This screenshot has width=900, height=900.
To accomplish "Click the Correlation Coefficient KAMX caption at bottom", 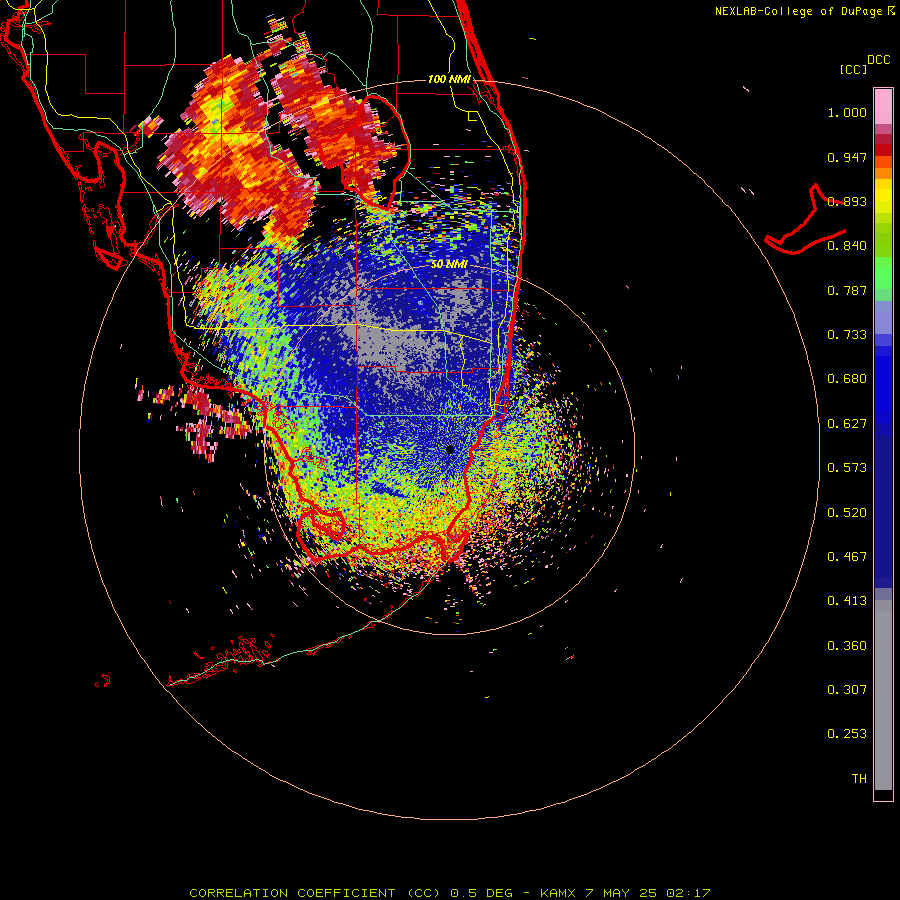I will tap(450, 893).
